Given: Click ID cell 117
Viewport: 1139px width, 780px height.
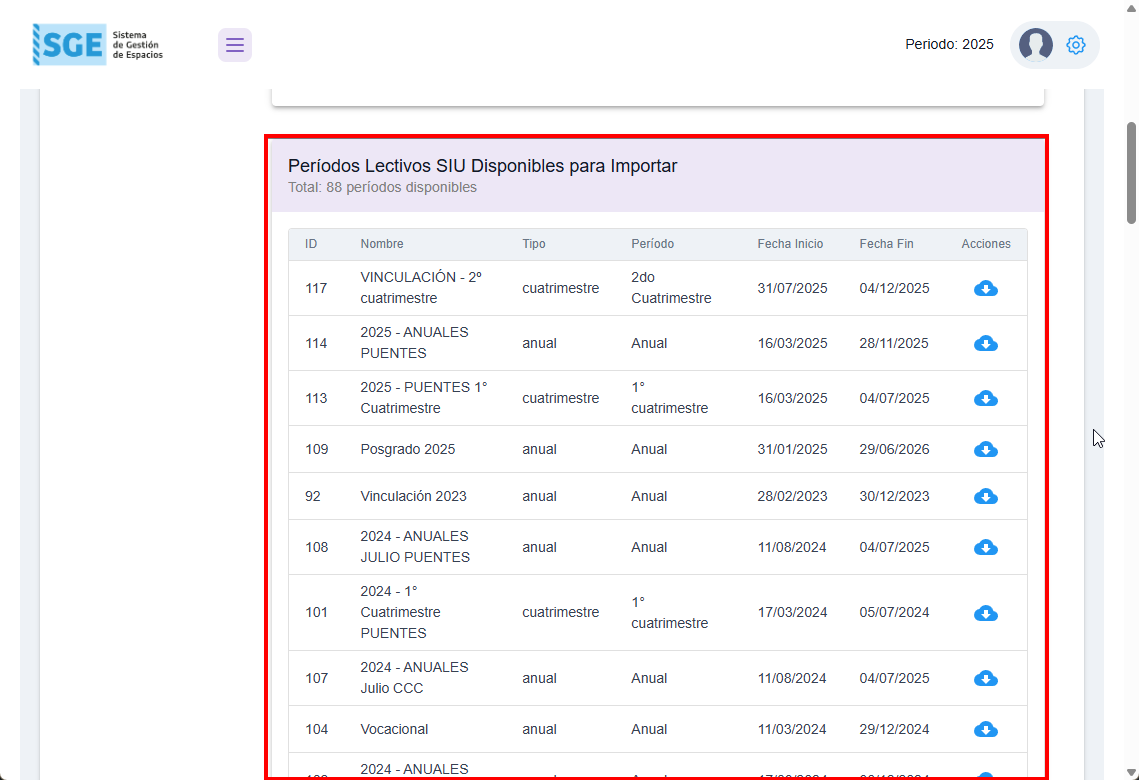Looking at the screenshot, I should point(316,288).
